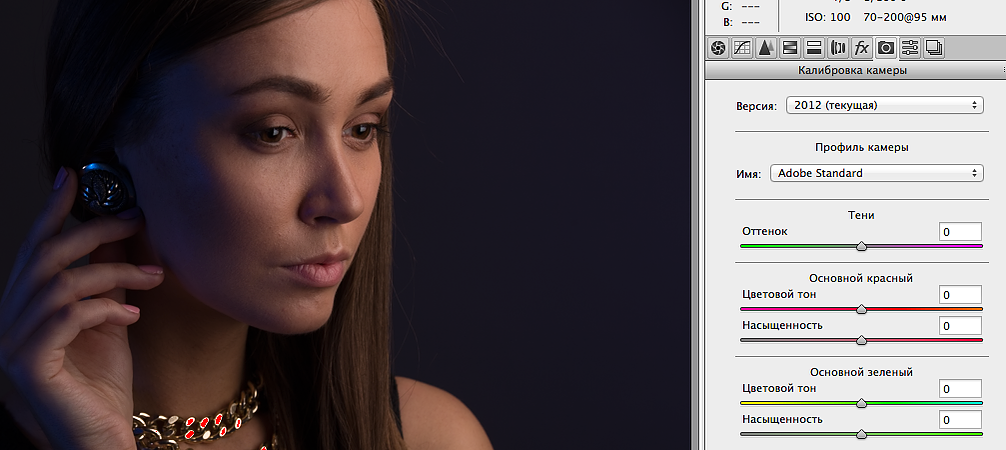Open the HSL / Grayscale panel tab
The image size is (1006, 450).
[790, 48]
